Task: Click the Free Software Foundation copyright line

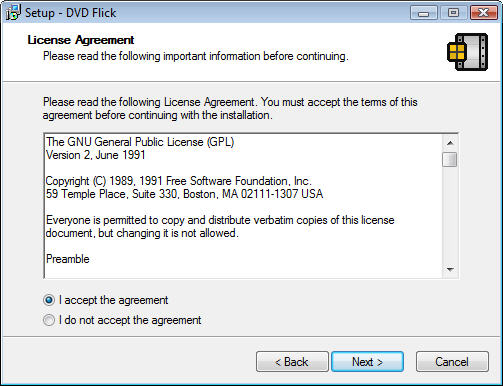Action: click(x=178, y=181)
